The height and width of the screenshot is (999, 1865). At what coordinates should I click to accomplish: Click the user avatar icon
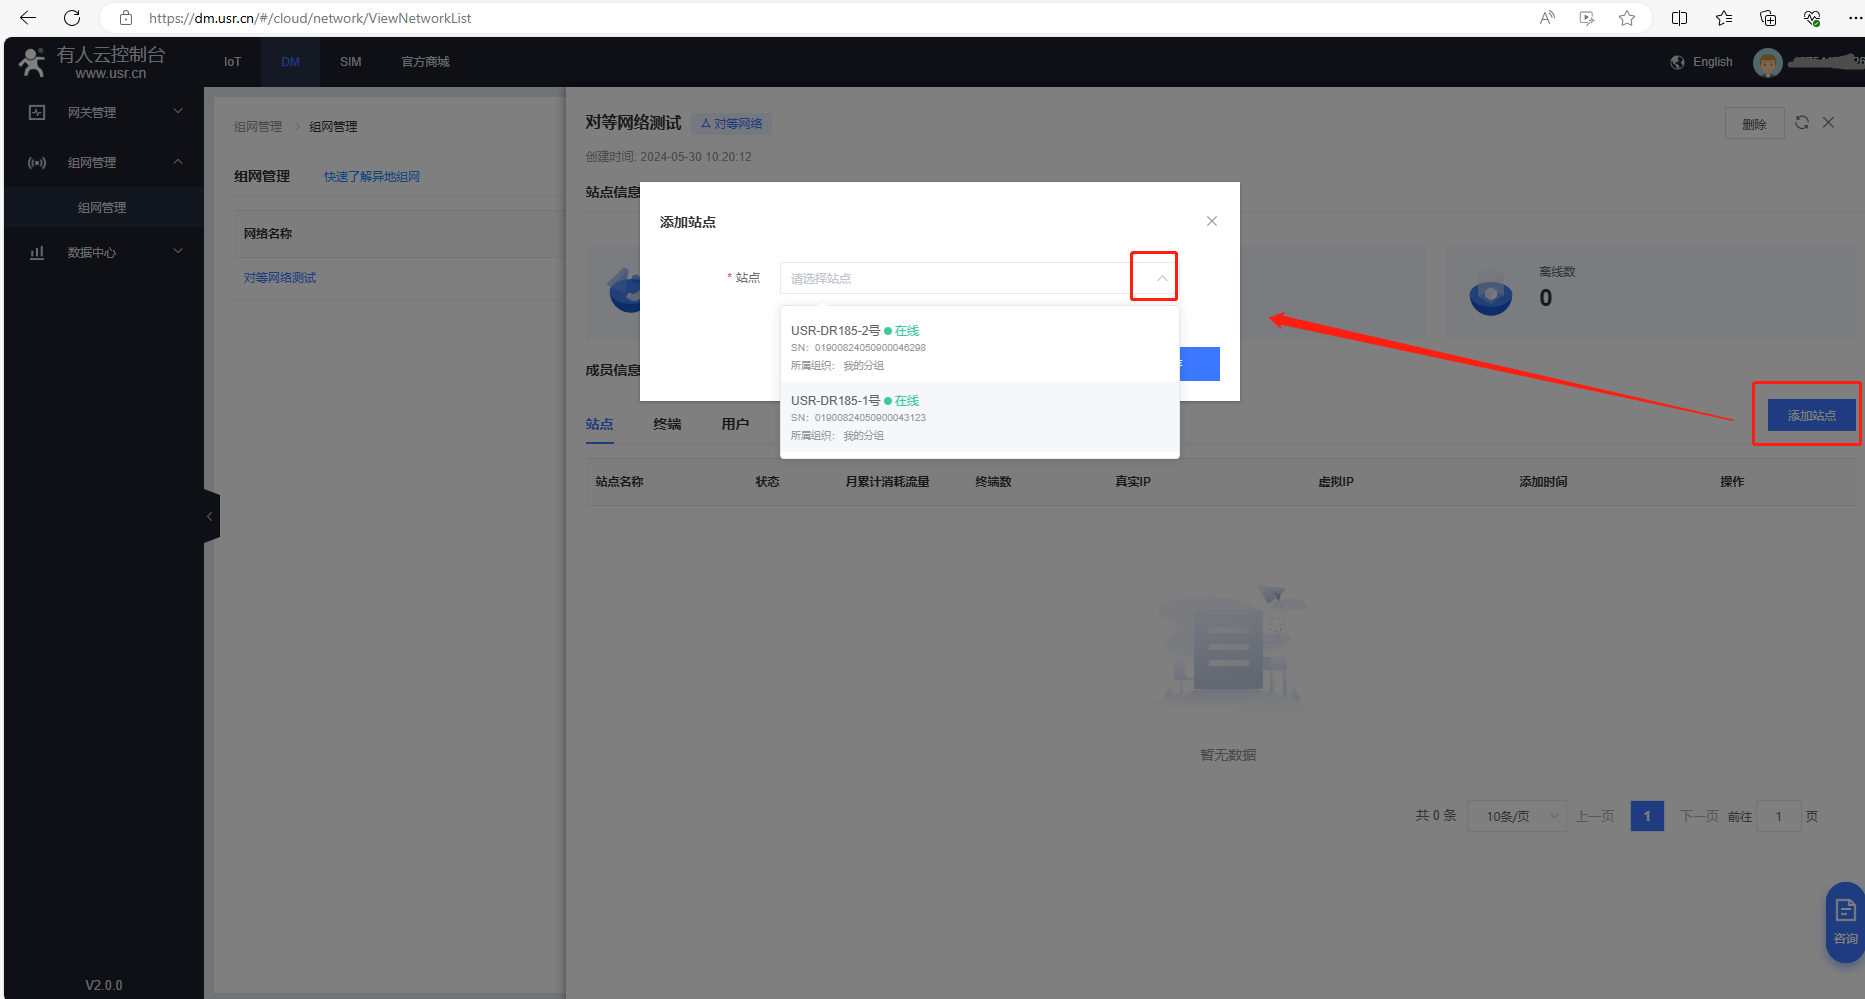pyautogui.click(x=1767, y=63)
